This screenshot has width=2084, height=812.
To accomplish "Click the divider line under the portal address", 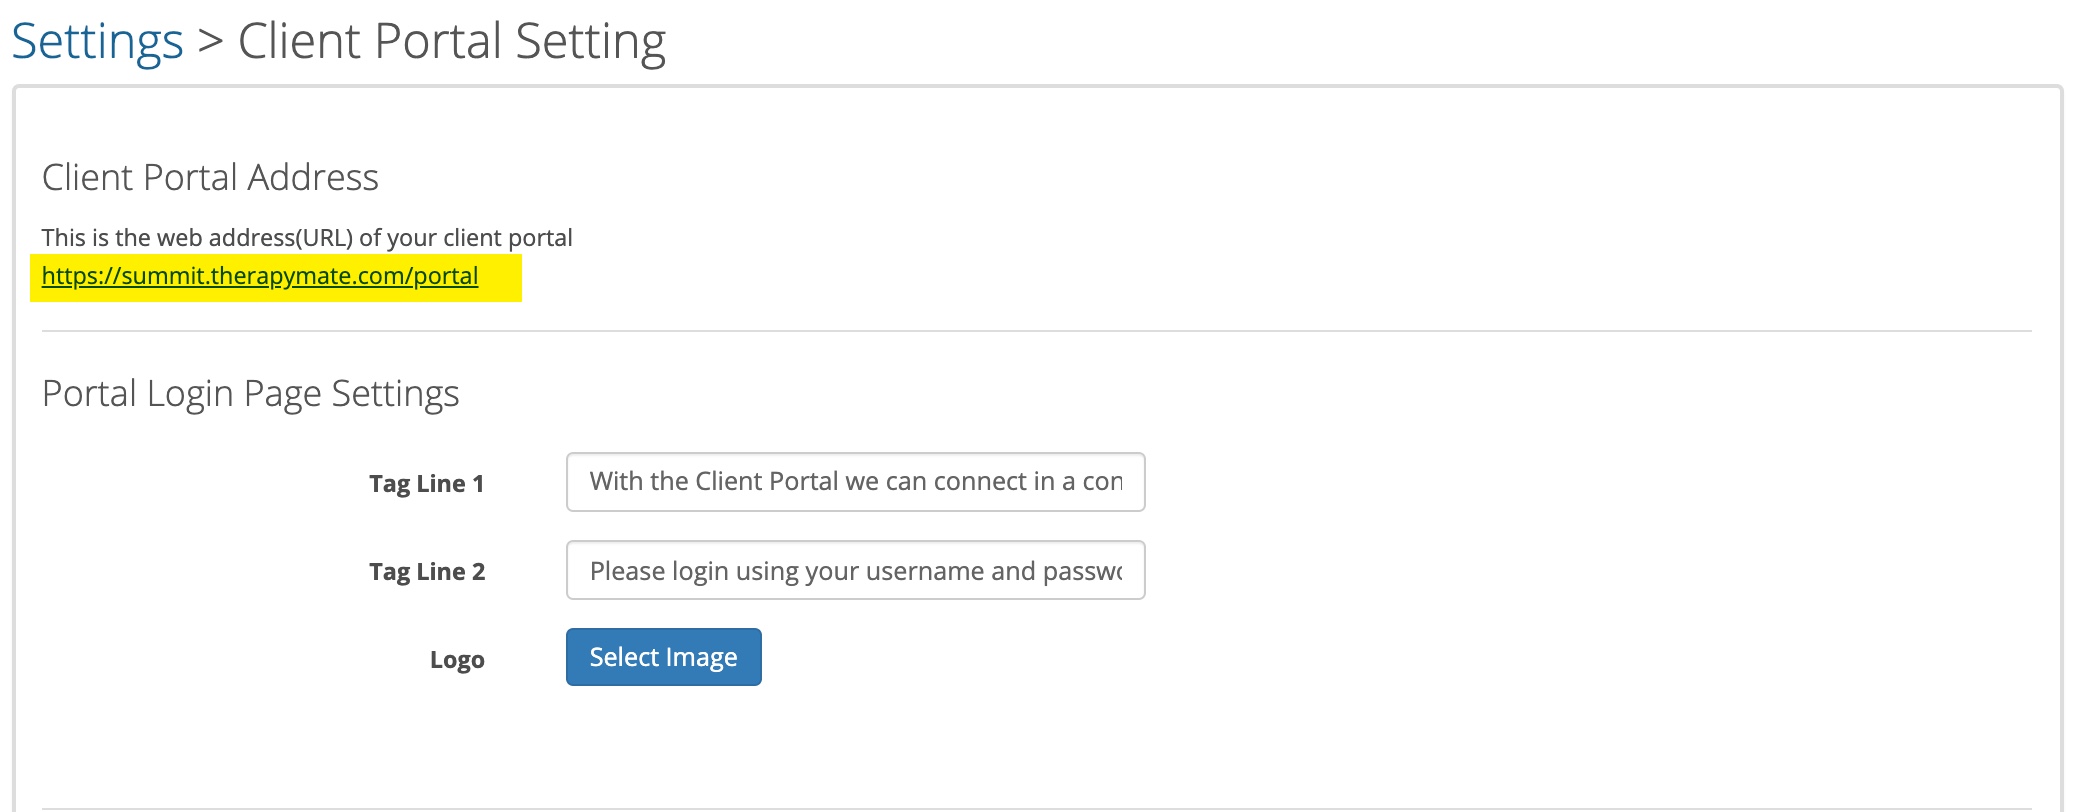I will 1037,331.
